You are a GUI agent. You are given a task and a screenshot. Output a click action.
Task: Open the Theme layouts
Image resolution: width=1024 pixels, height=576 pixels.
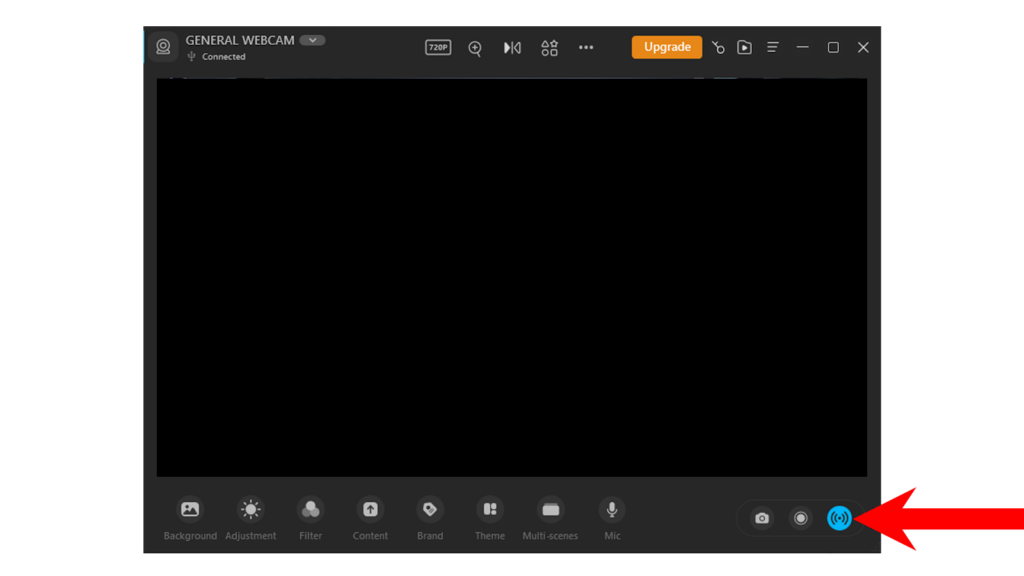(490, 519)
